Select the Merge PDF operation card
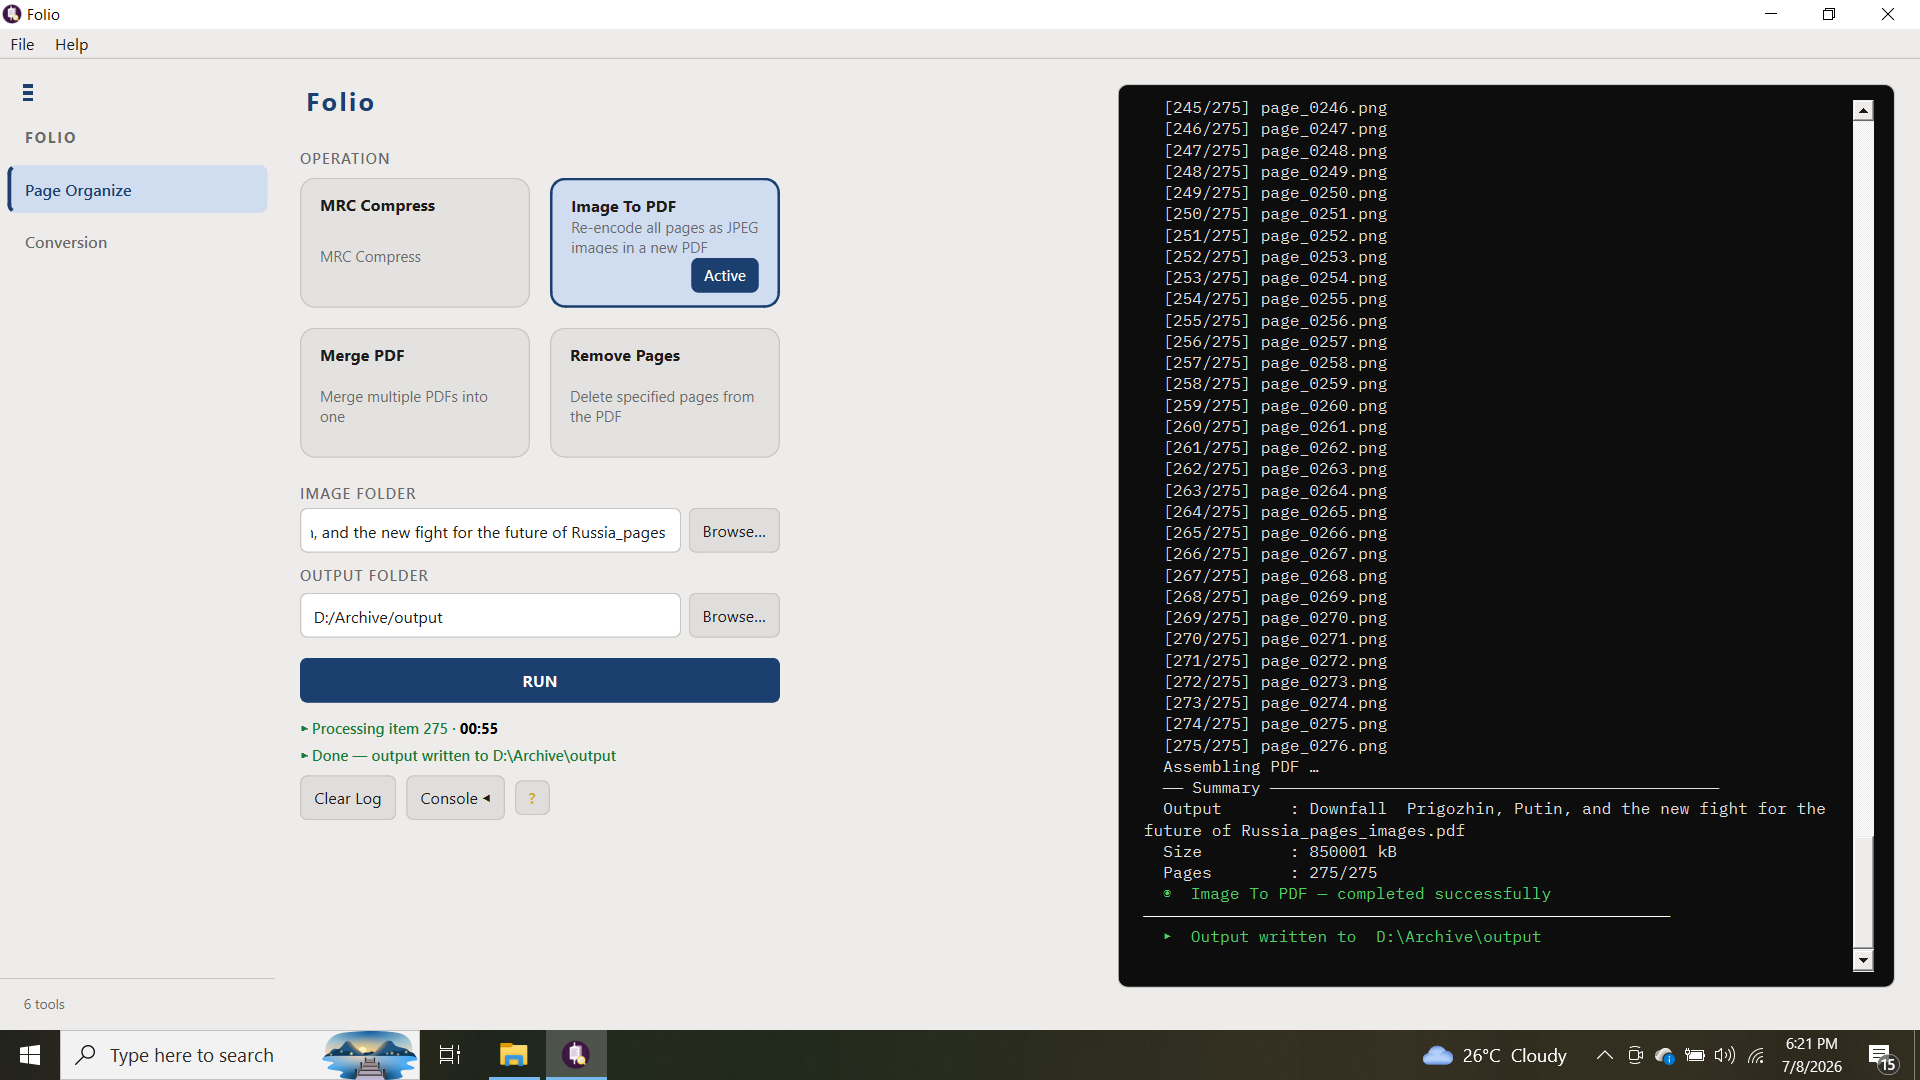The width and height of the screenshot is (1920, 1080). pos(415,393)
